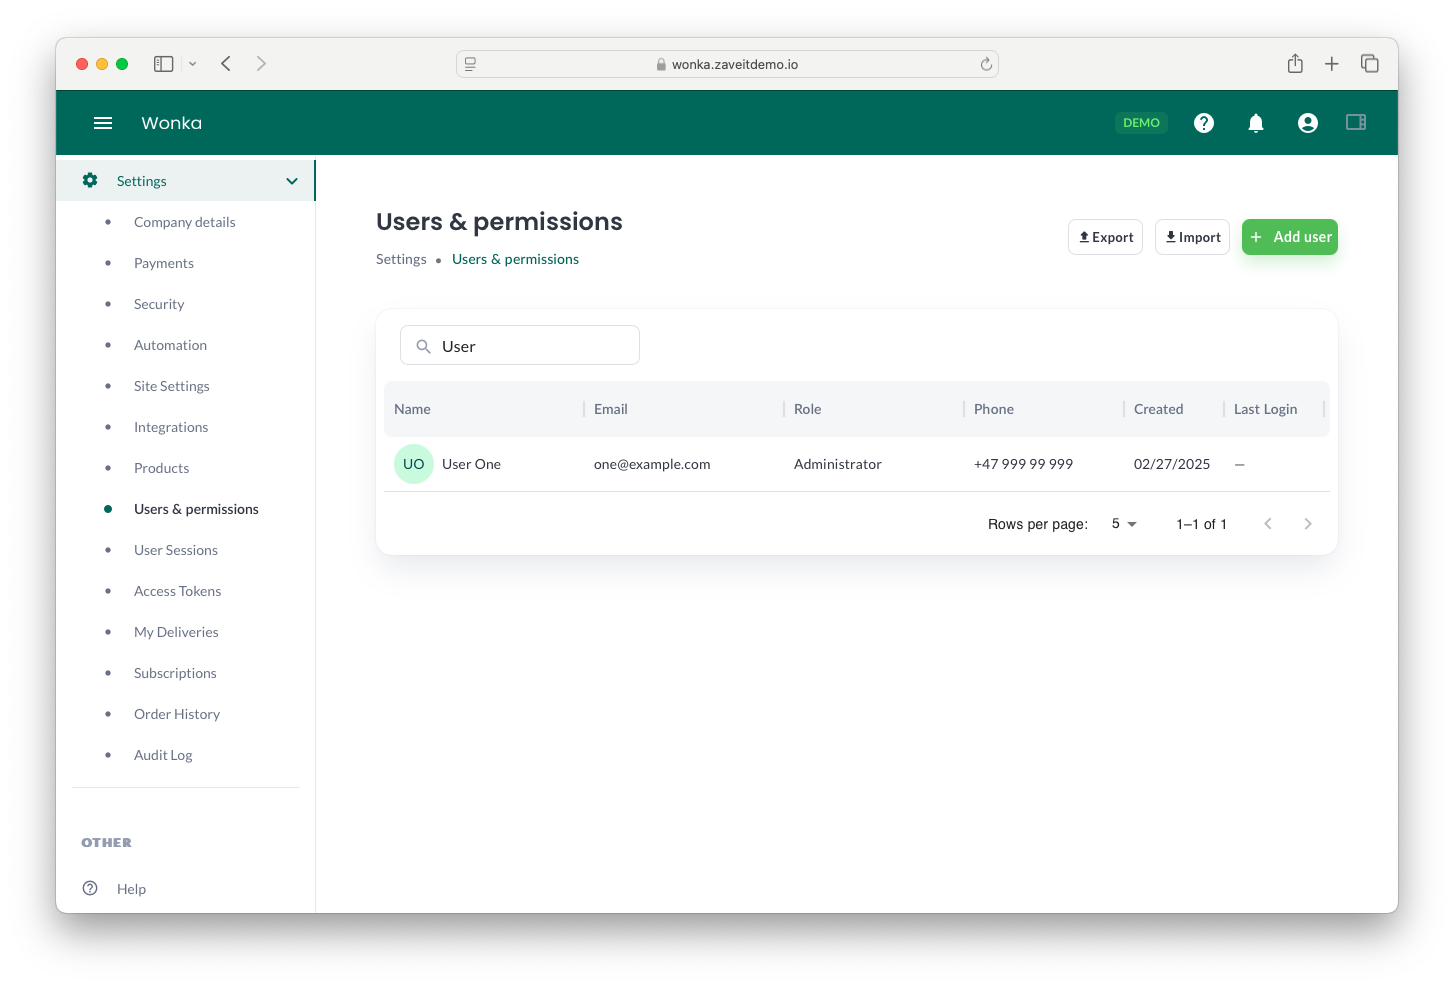Click the search magnifier icon
This screenshot has width=1454, height=987.
[x=423, y=346]
